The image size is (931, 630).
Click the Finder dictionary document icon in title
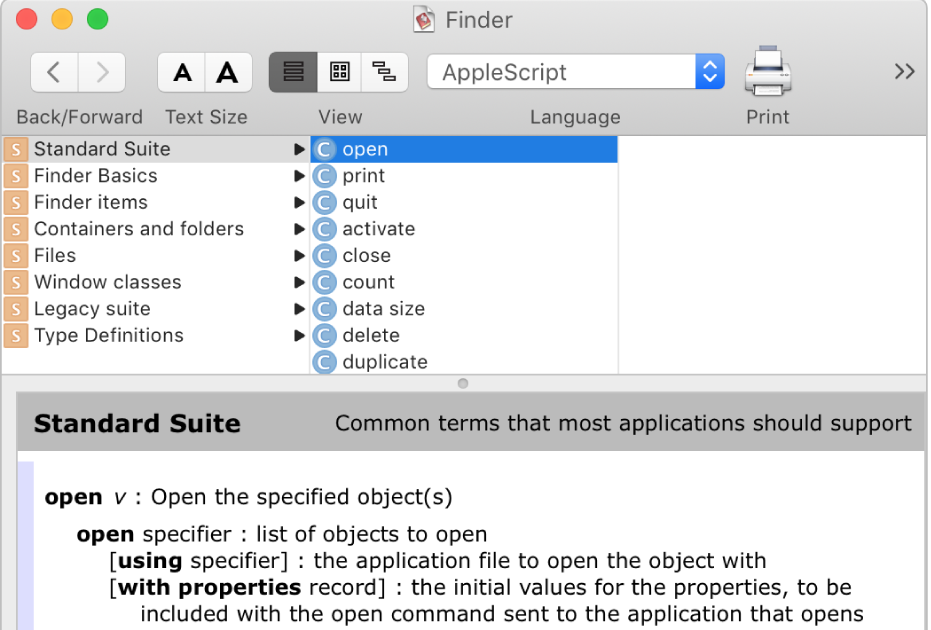tap(424, 20)
